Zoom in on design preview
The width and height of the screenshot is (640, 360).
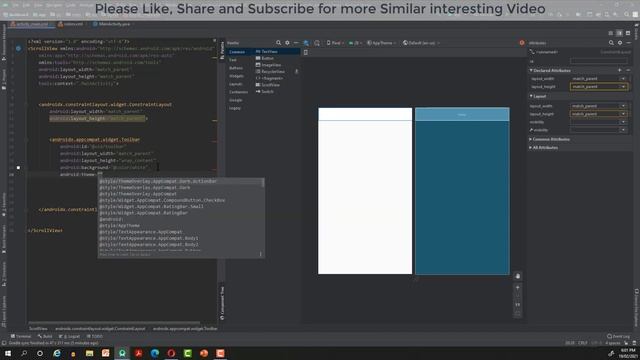[x=518, y=288]
